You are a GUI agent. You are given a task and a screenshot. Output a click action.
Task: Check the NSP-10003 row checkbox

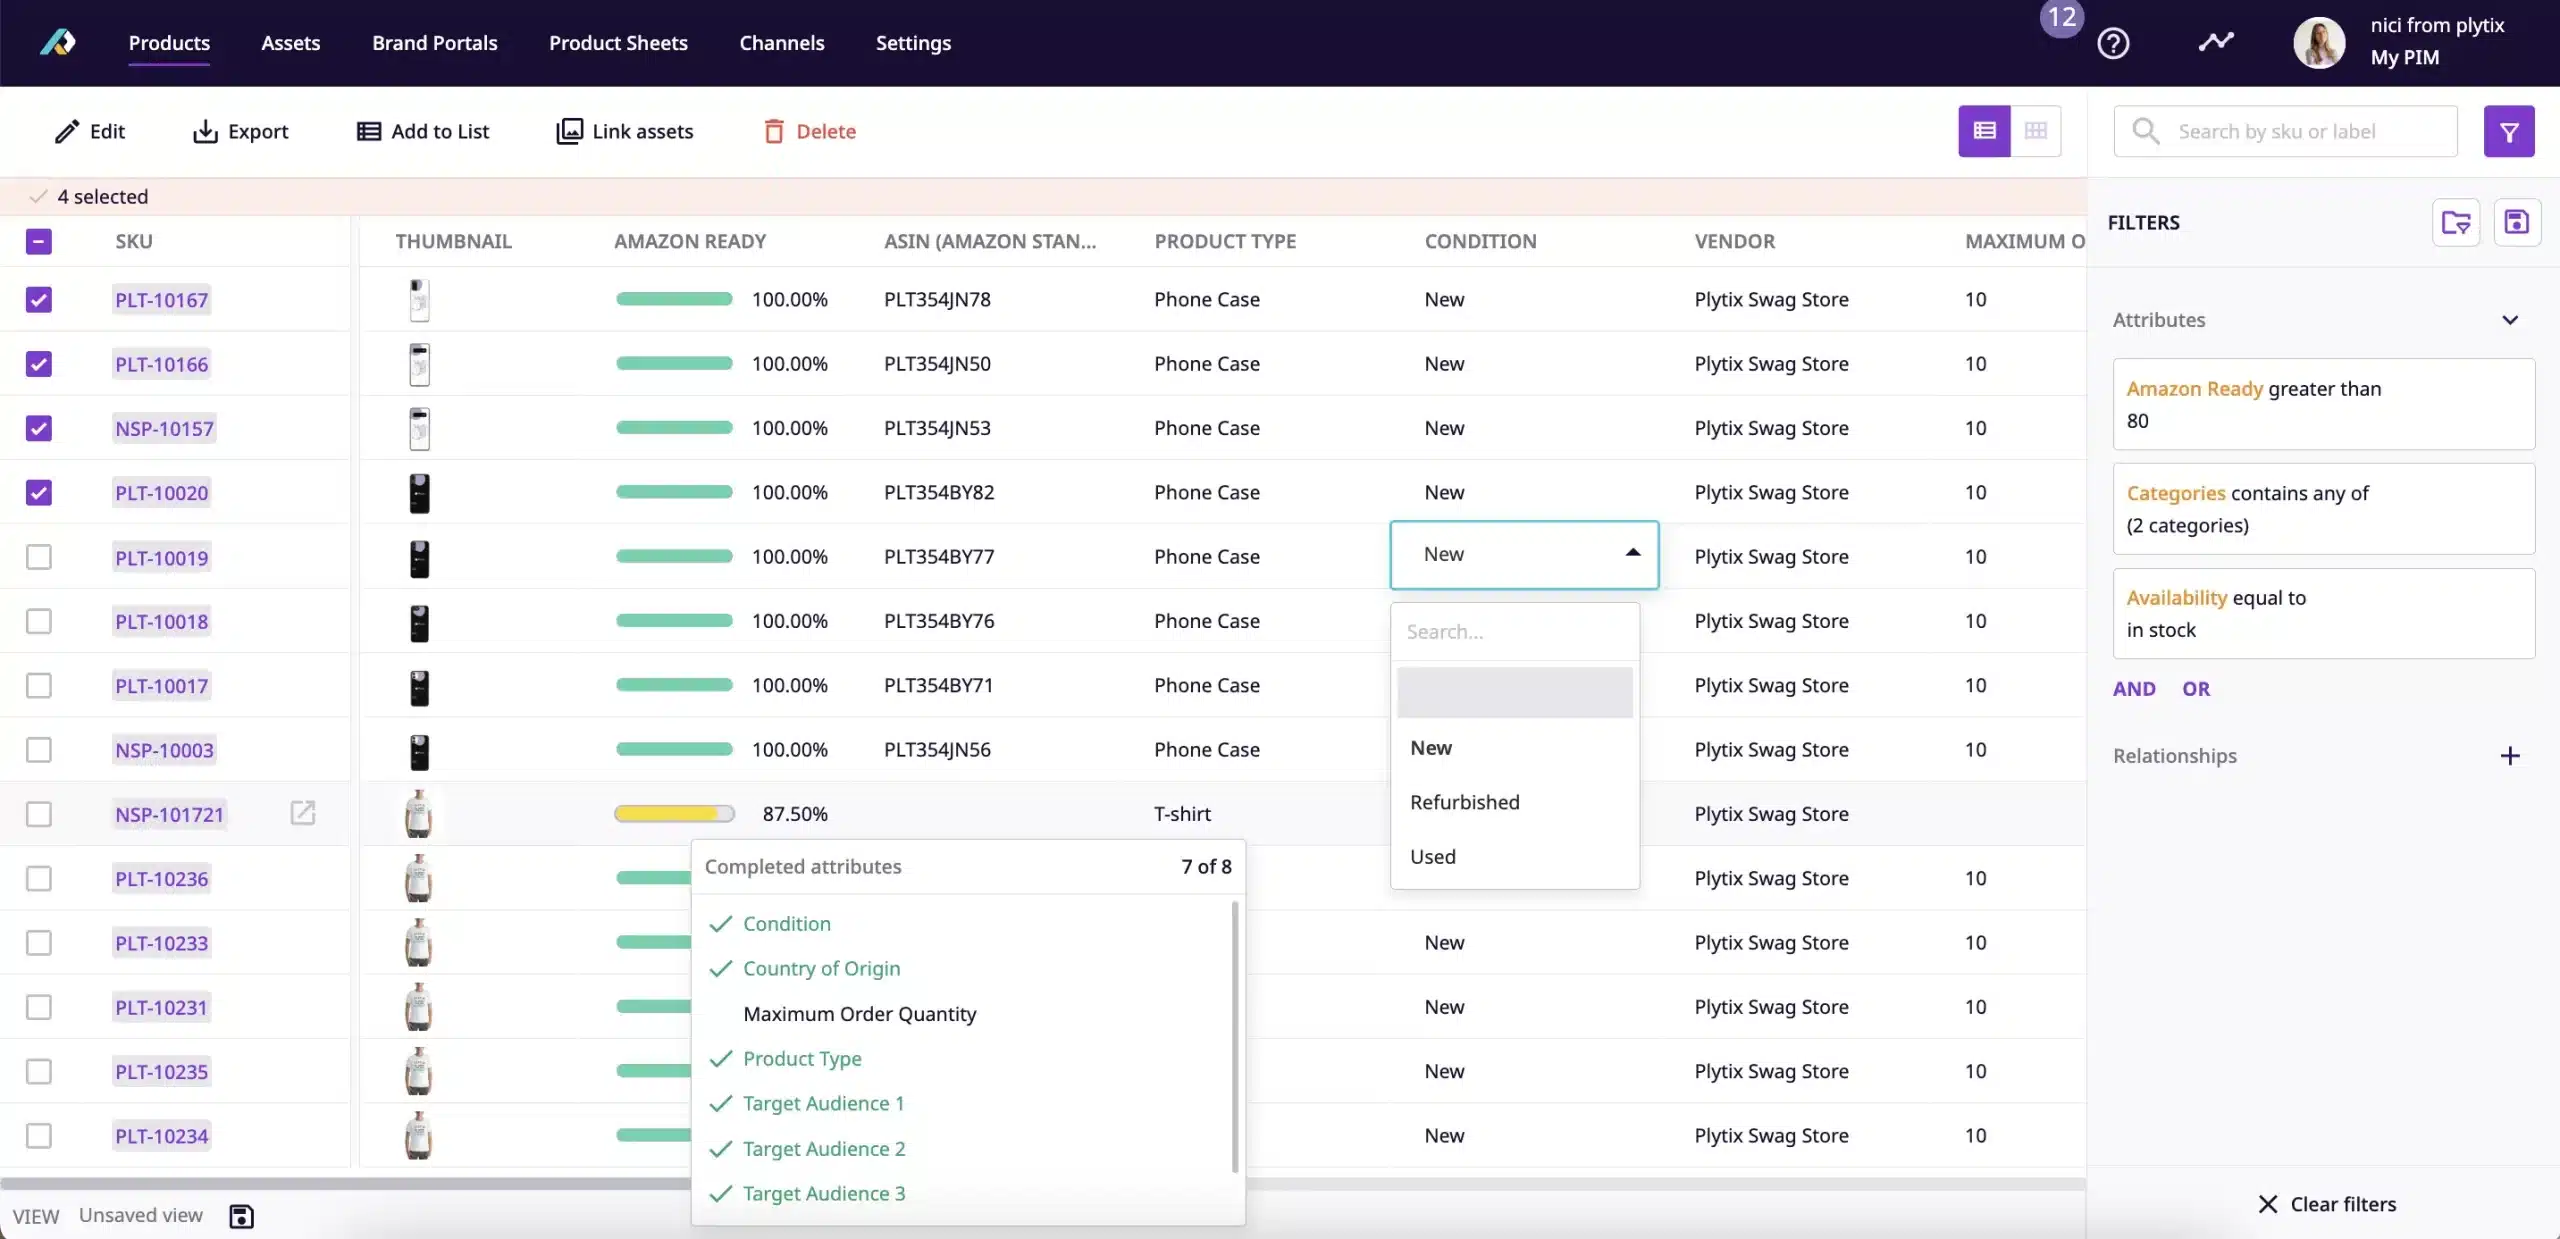(39, 750)
